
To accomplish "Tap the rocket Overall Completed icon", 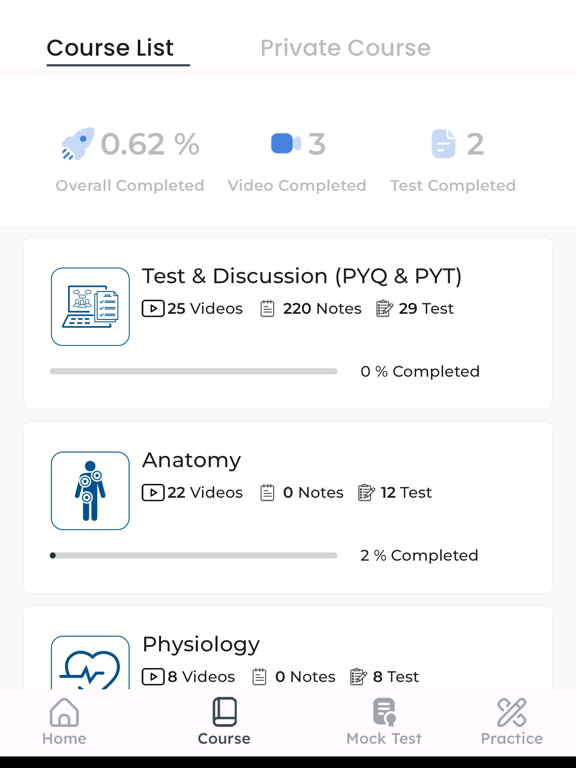I will click(x=77, y=144).
